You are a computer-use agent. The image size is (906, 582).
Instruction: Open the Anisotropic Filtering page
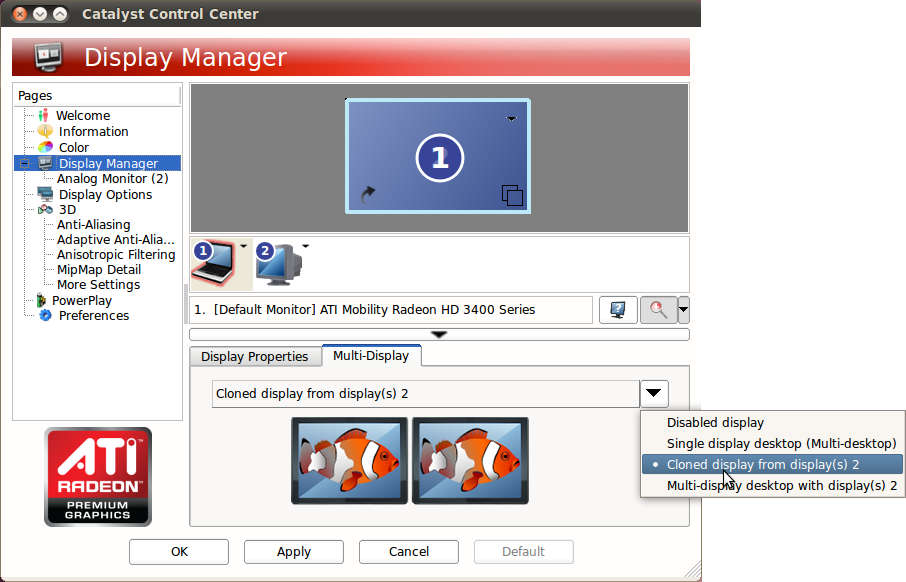116,254
